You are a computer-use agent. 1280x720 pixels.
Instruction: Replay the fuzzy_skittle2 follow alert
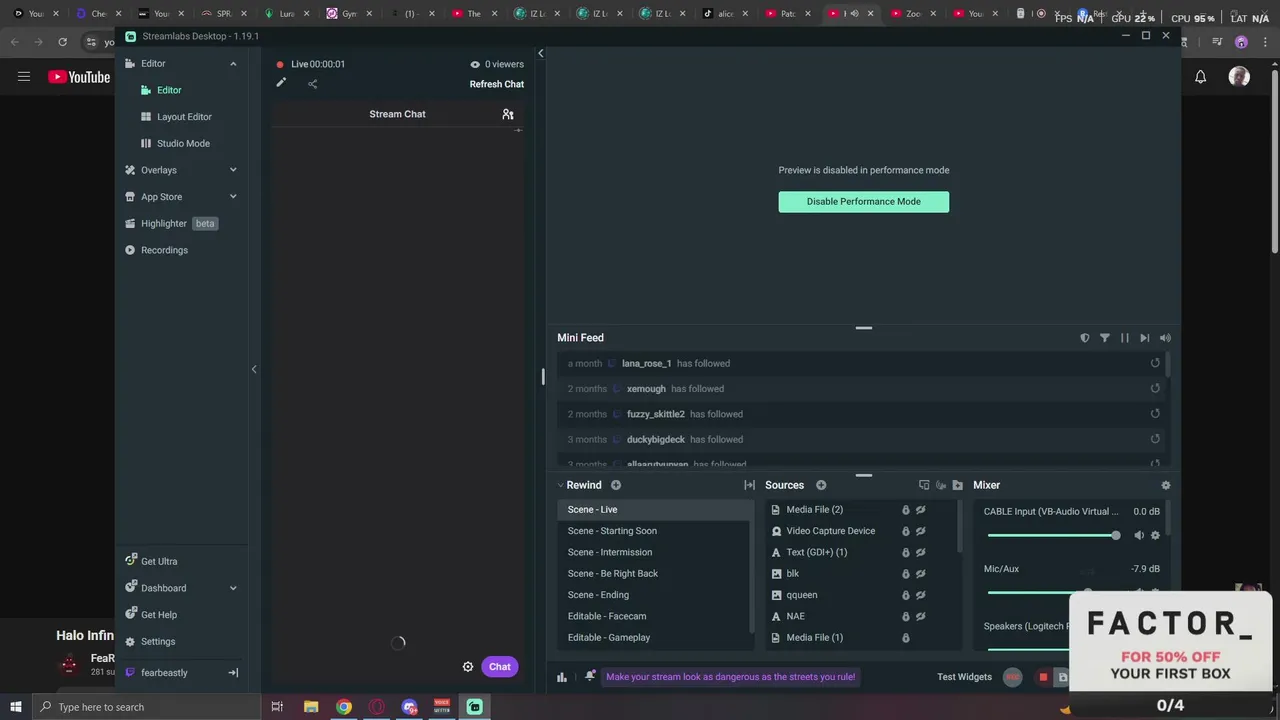1155,414
